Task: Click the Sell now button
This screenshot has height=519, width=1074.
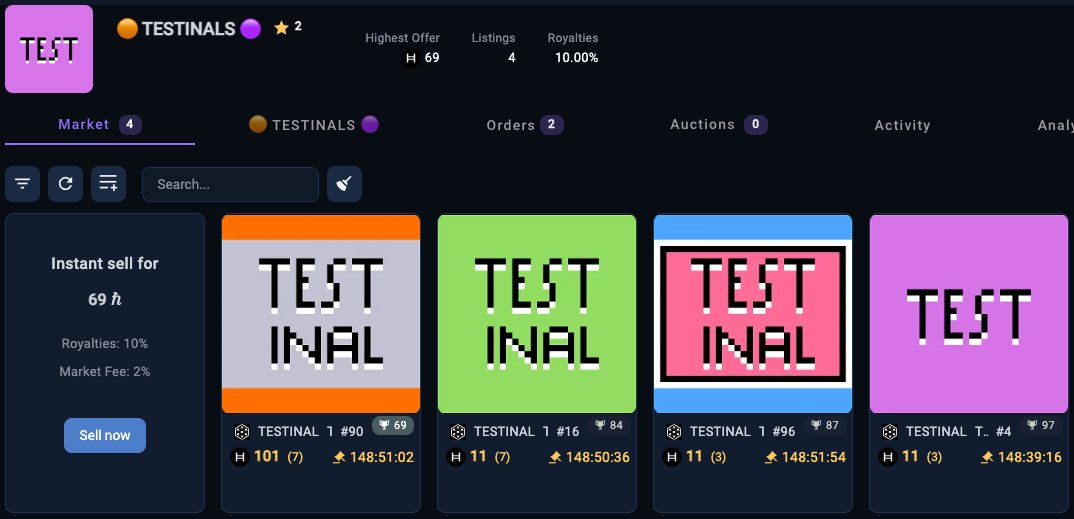Action: [105, 435]
